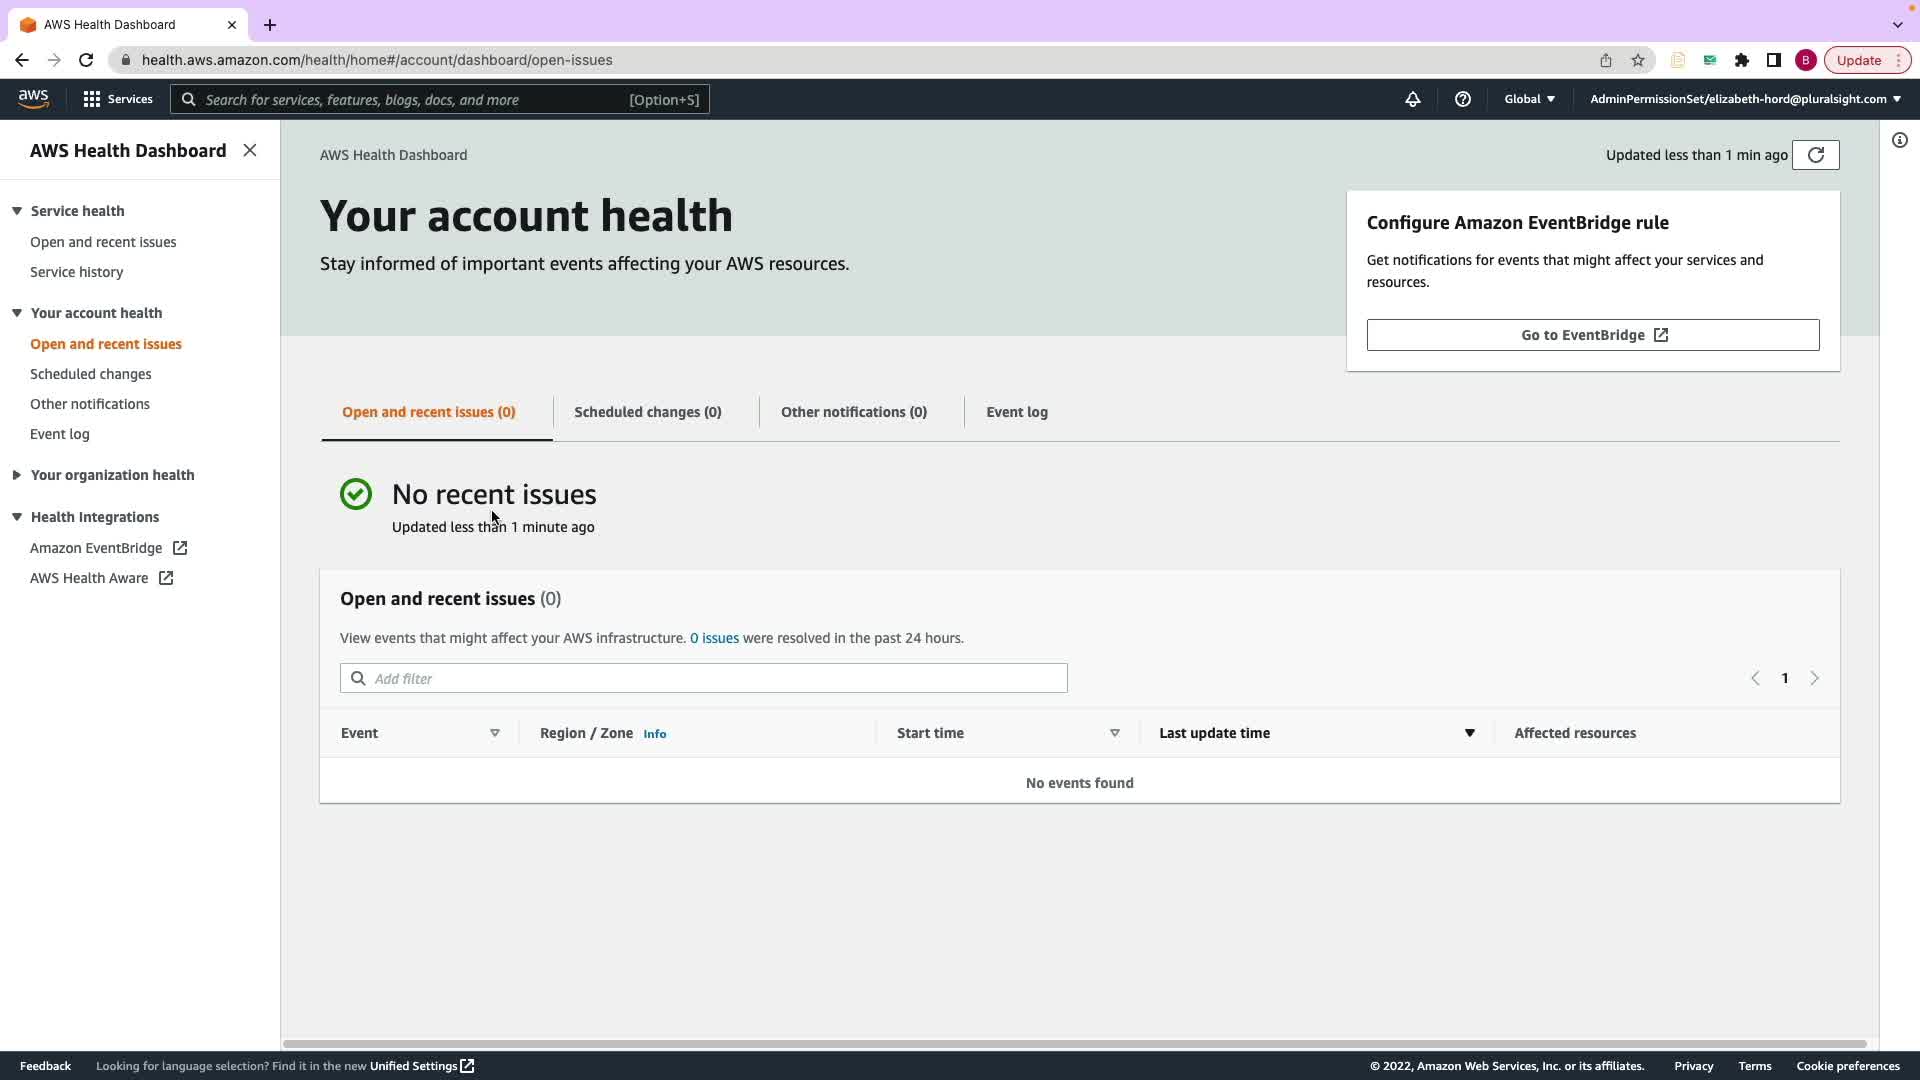Open the Global region dropdown

point(1529,99)
